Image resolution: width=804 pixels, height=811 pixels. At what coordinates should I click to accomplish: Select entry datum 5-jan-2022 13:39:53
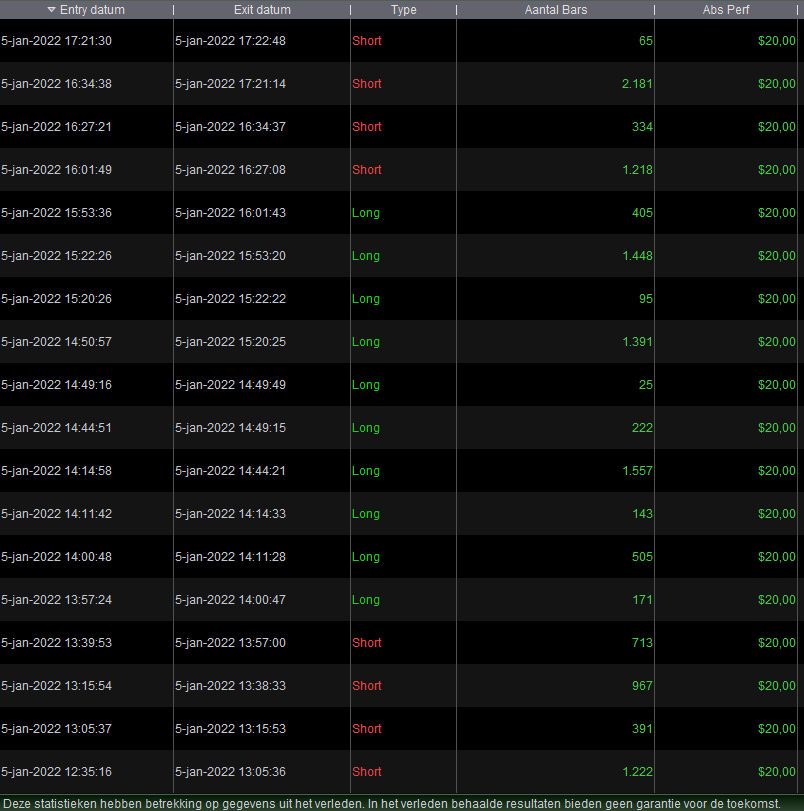click(x=56, y=642)
